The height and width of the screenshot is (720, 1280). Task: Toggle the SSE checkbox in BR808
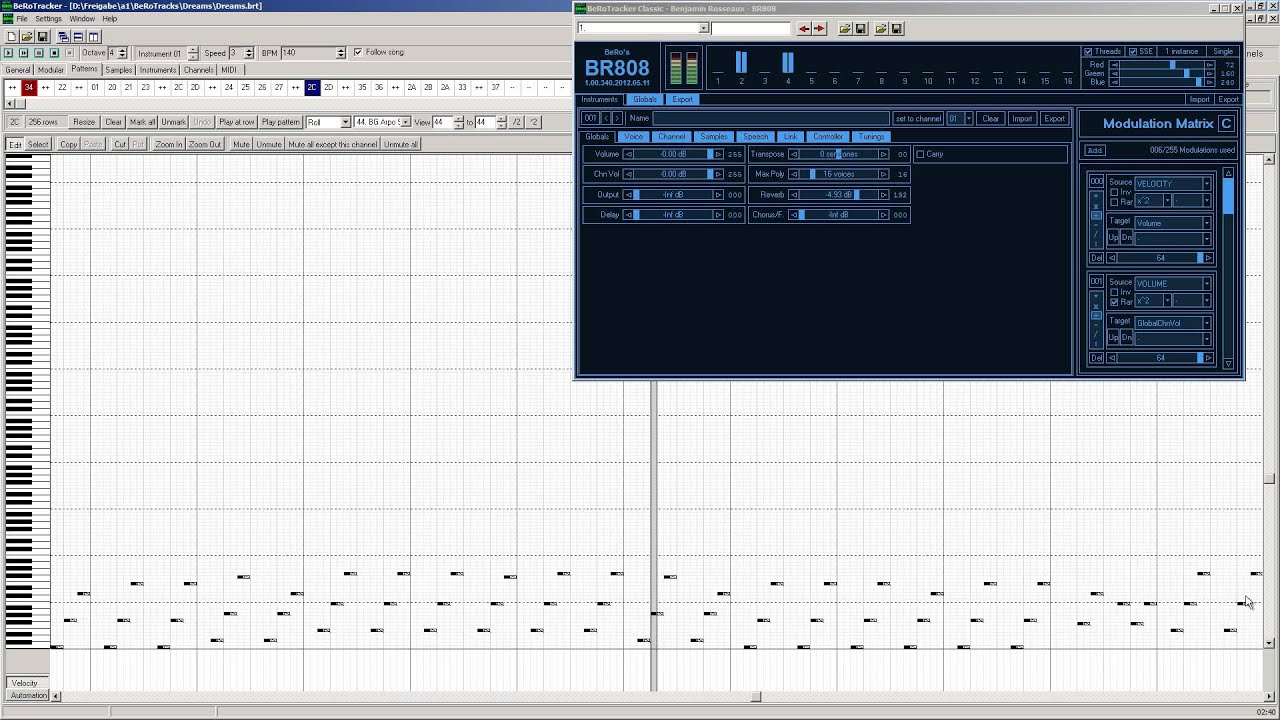1133,52
